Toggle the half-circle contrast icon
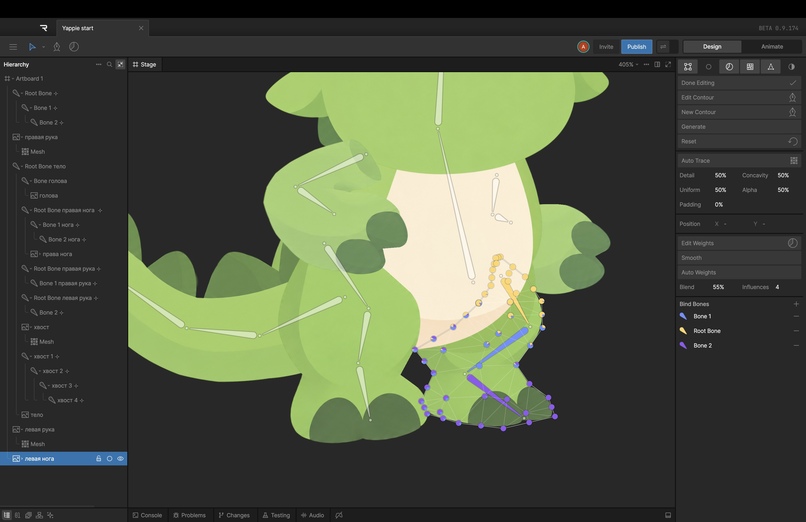Screen dimensions: 806x522 [791, 67]
